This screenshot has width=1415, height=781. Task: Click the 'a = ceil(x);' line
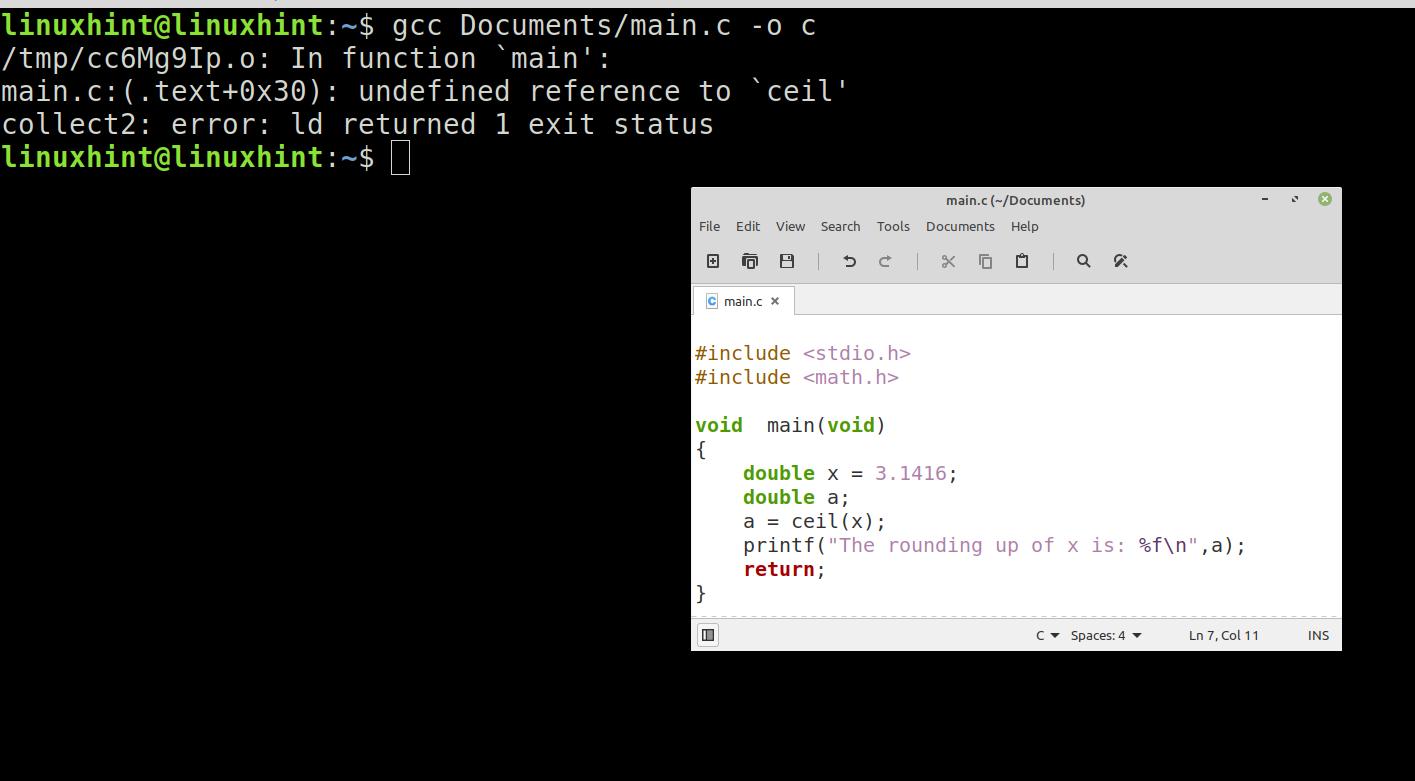pyautogui.click(x=814, y=521)
